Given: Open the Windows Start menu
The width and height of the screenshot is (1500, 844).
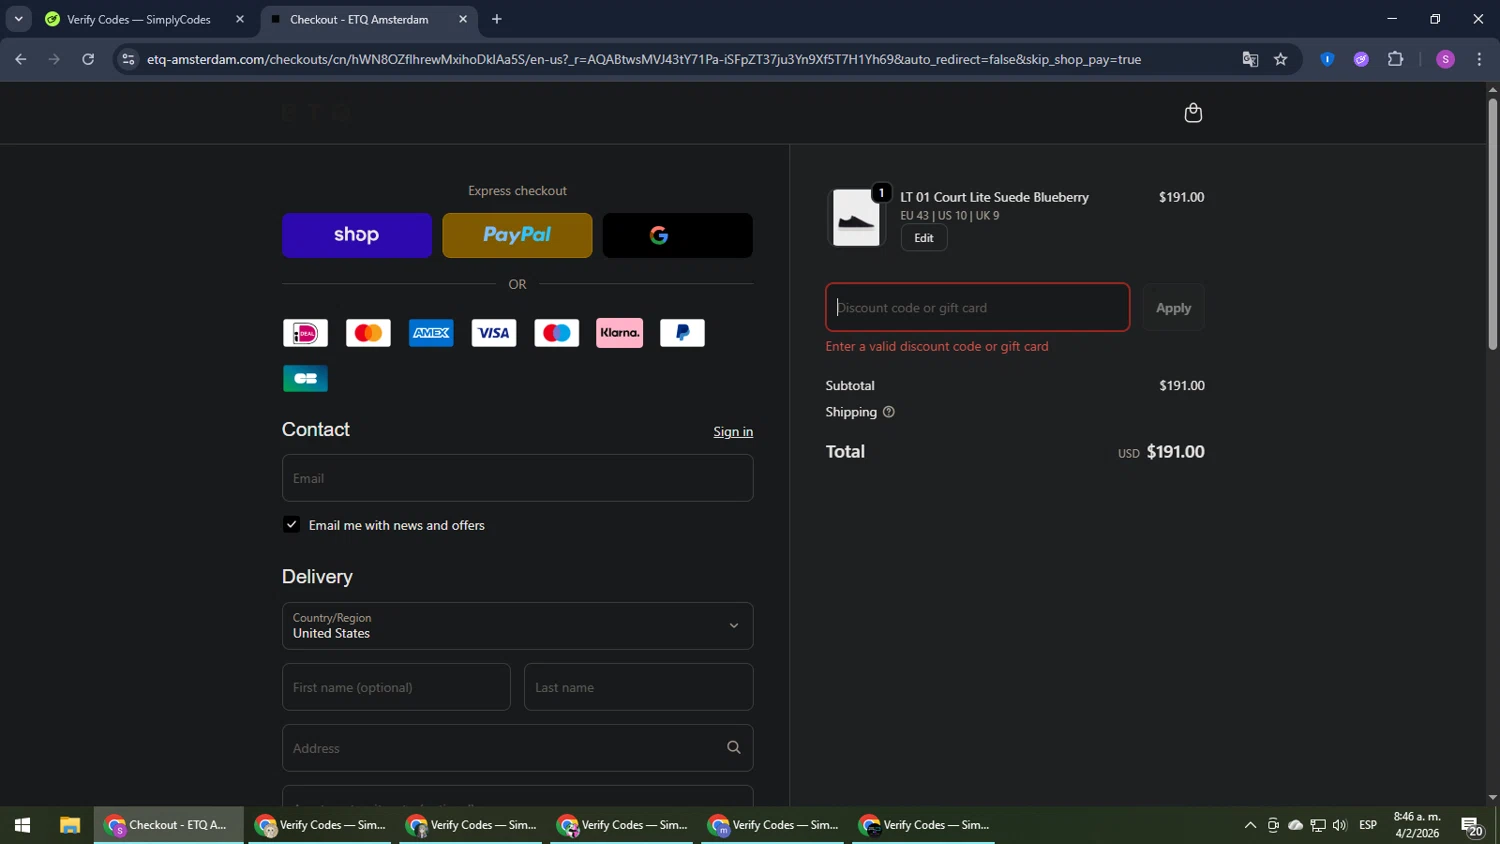Looking at the screenshot, I should [22, 825].
